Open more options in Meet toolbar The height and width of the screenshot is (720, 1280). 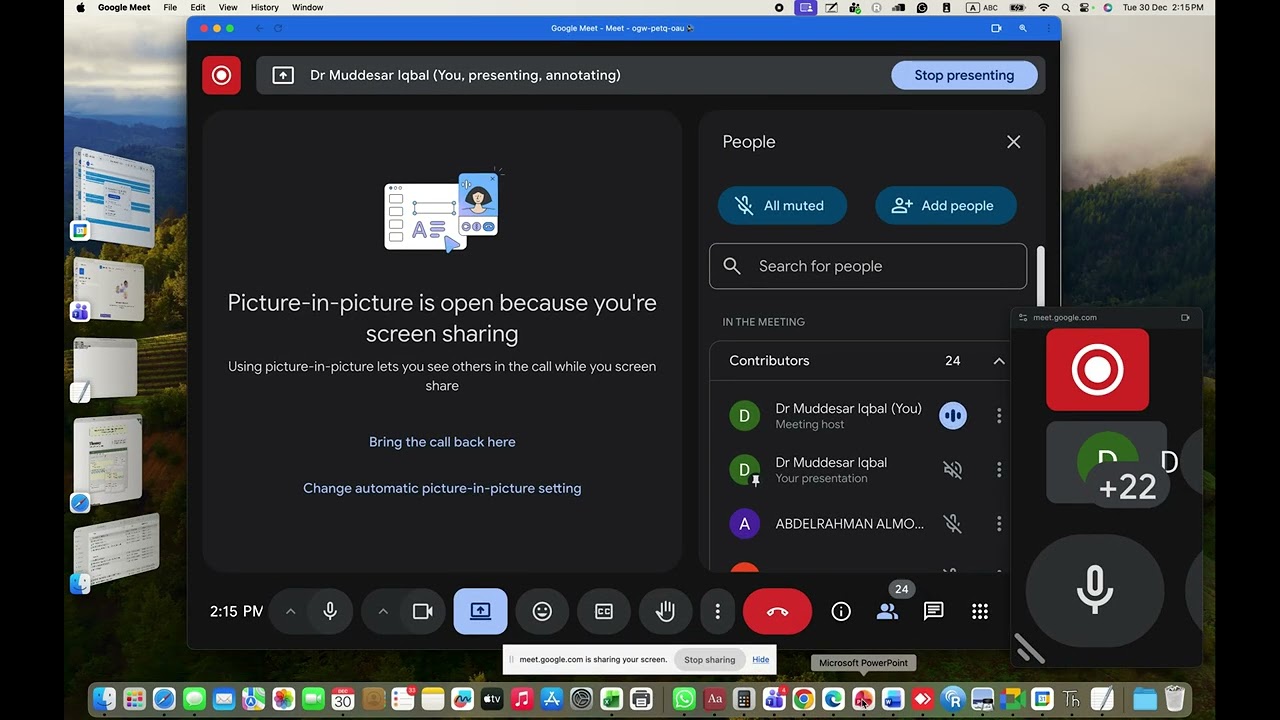pyautogui.click(x=717, y=611)
